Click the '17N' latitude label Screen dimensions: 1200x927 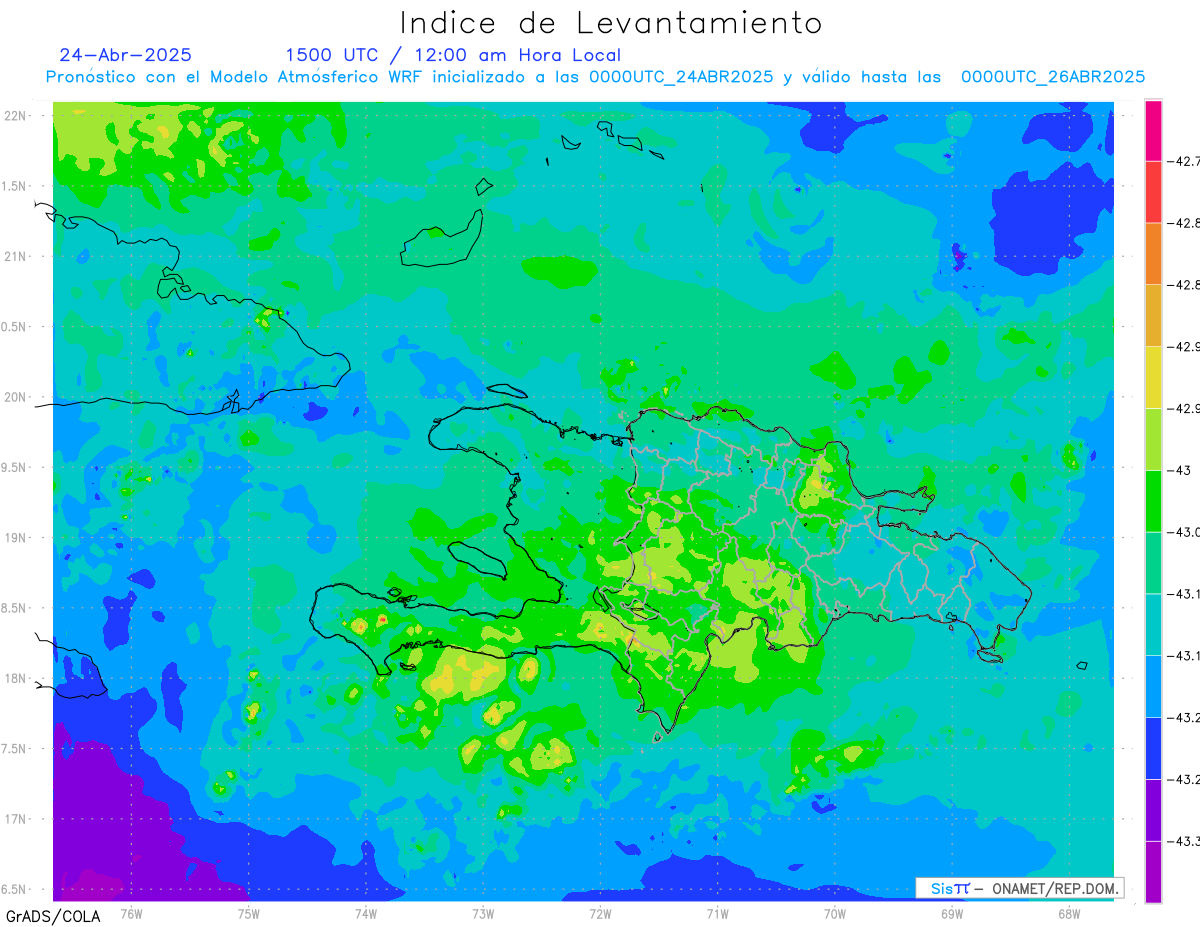[x=15, y=819]
